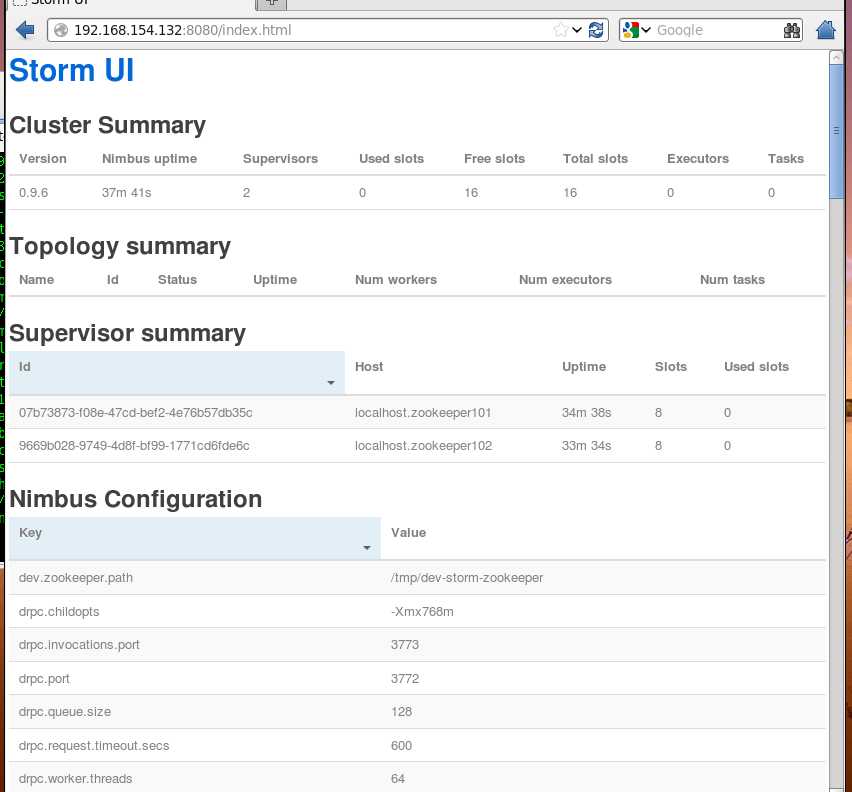Click the drpc.request.timeout.secs key
Image resolution: width=852 pixels, height=792 pixels.
pos(94,746)
